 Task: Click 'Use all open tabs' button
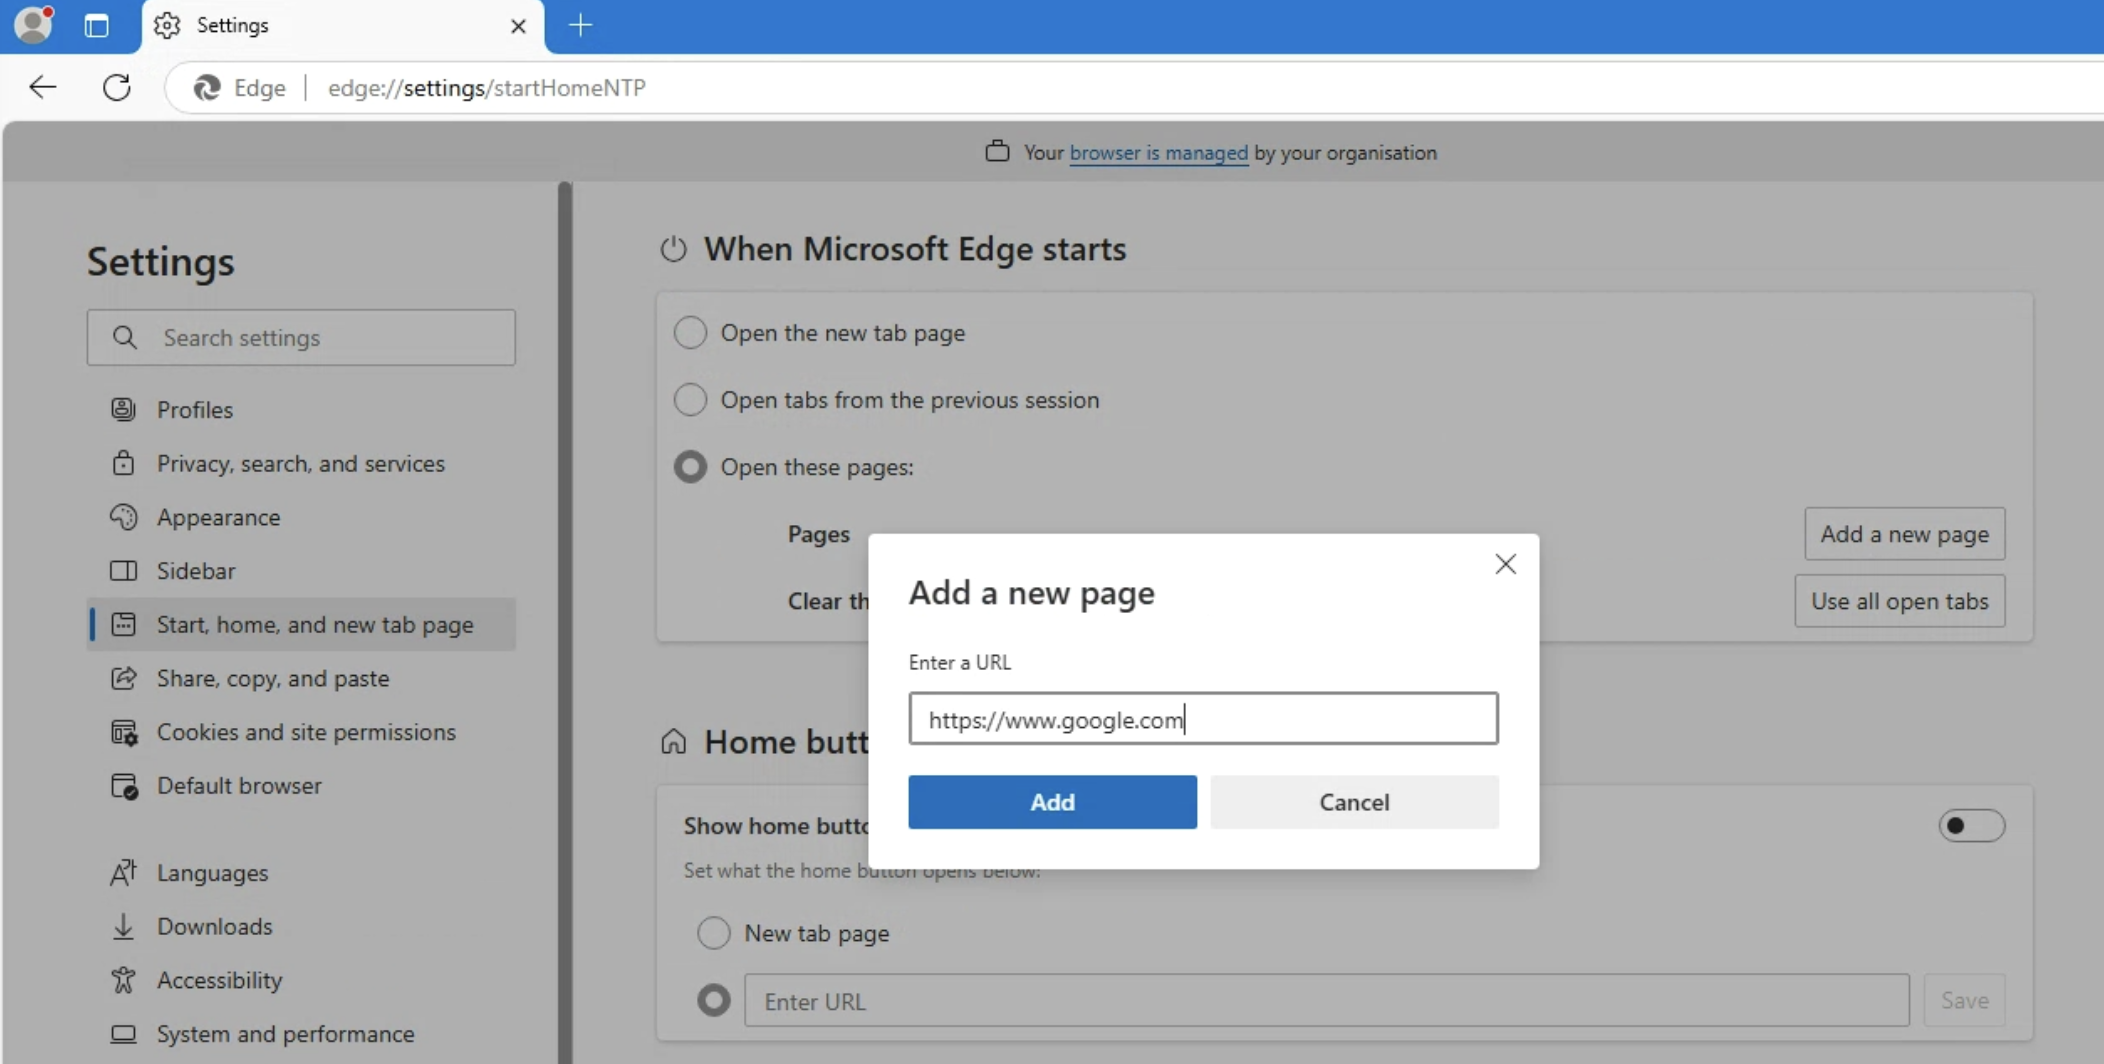coord(1899,601)
